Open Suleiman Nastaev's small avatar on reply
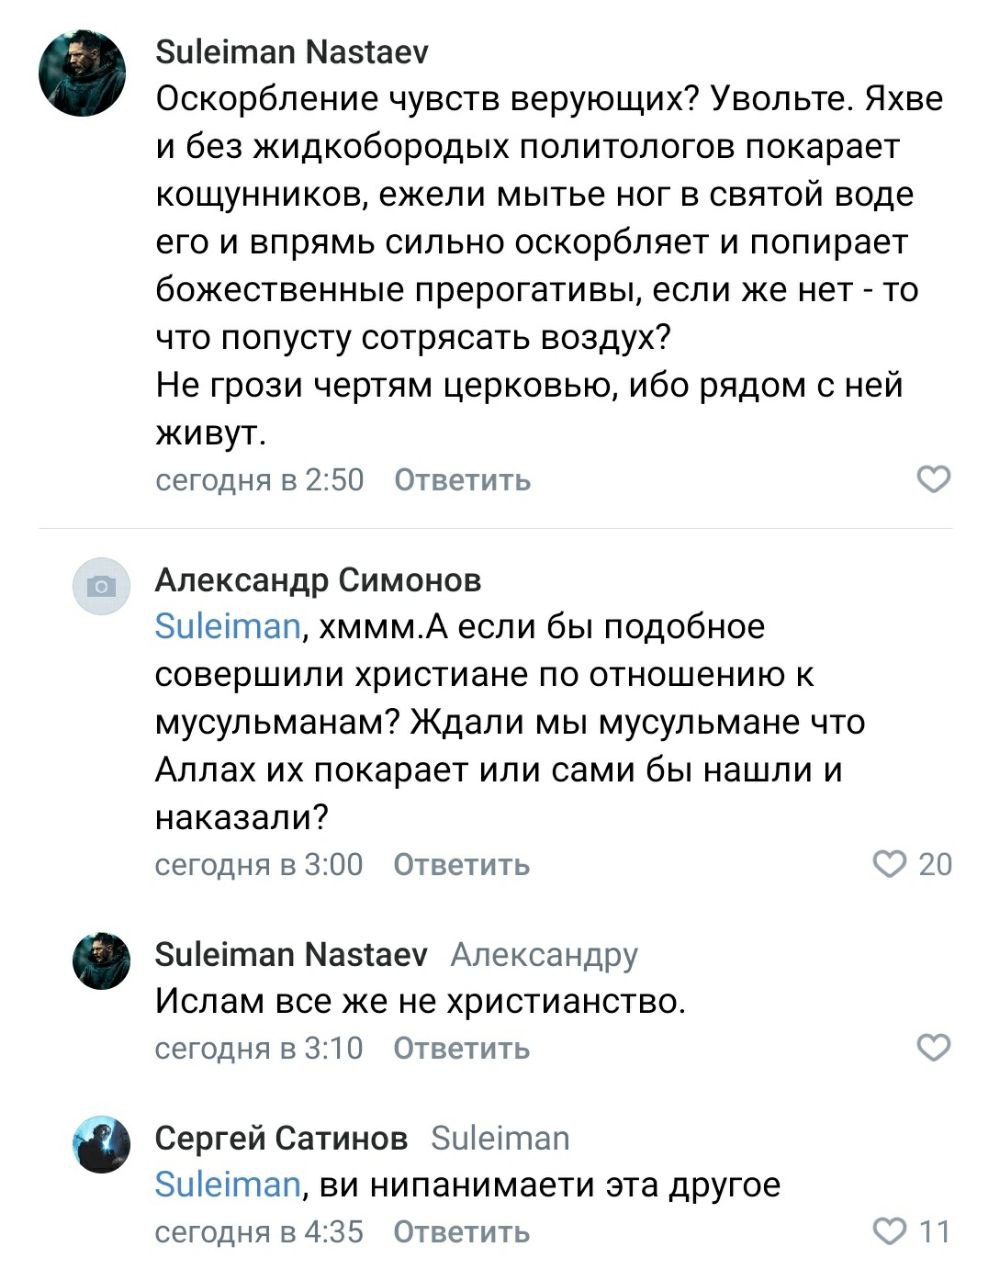 coord(101,961)
